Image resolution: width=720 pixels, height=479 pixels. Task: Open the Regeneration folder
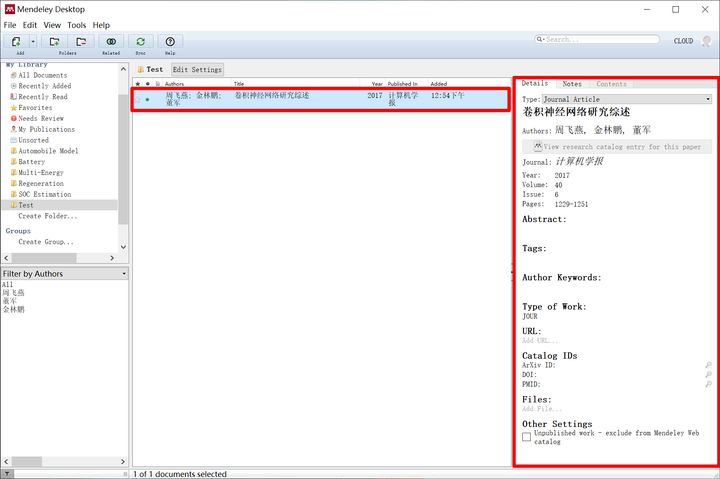[x=41, y=184]
